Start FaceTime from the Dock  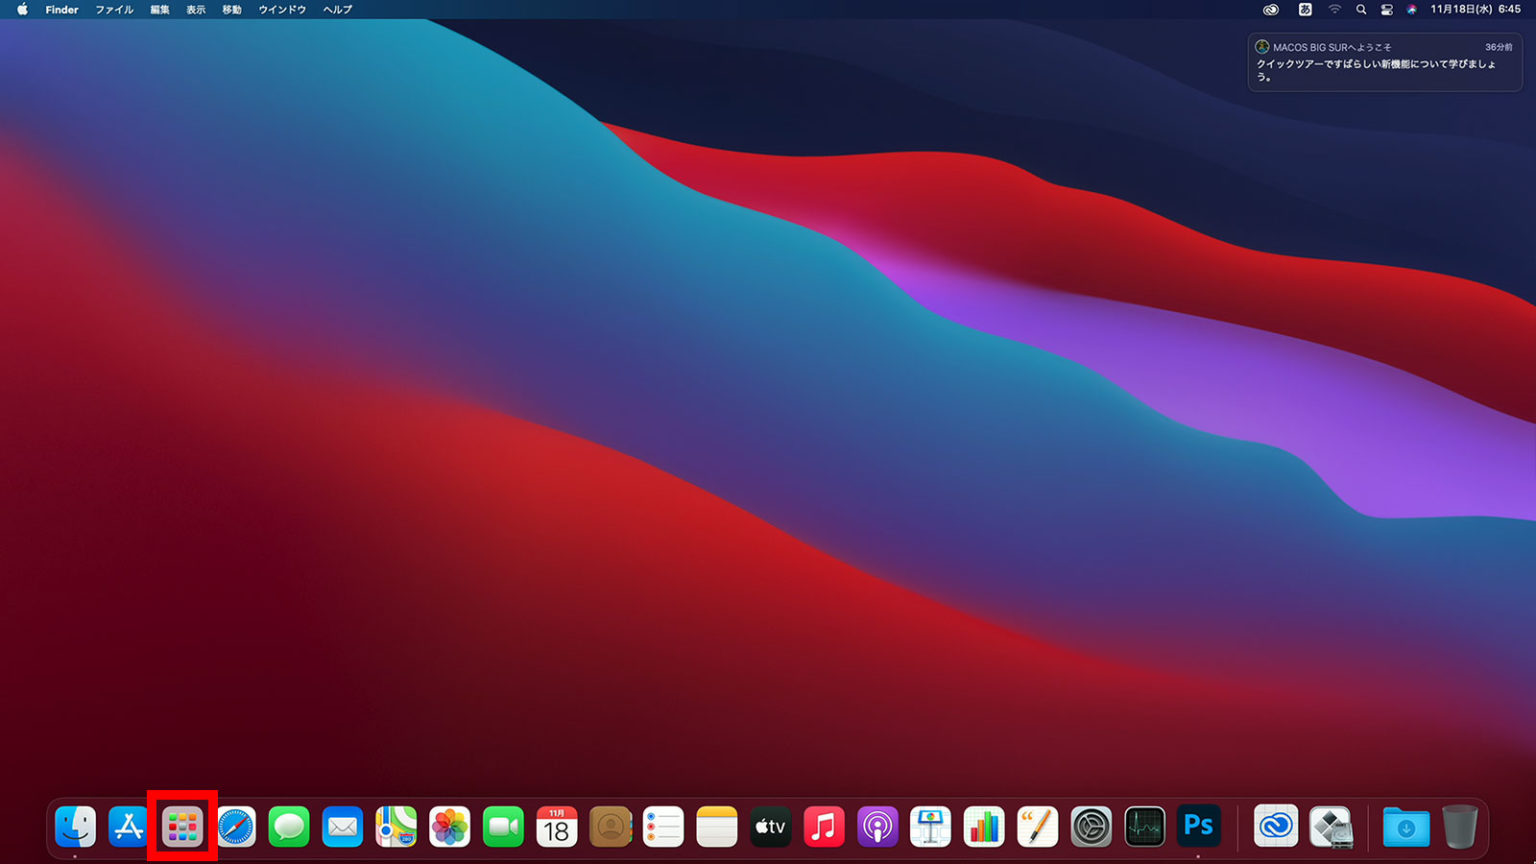(x=503, y=827)
